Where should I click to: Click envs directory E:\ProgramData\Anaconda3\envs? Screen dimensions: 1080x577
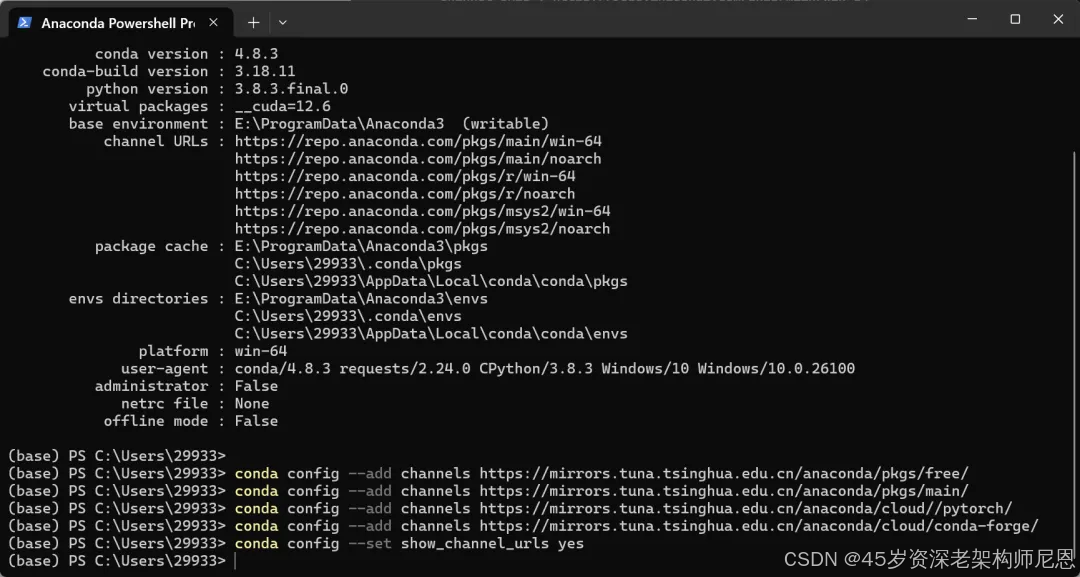[x=362, y=298]
